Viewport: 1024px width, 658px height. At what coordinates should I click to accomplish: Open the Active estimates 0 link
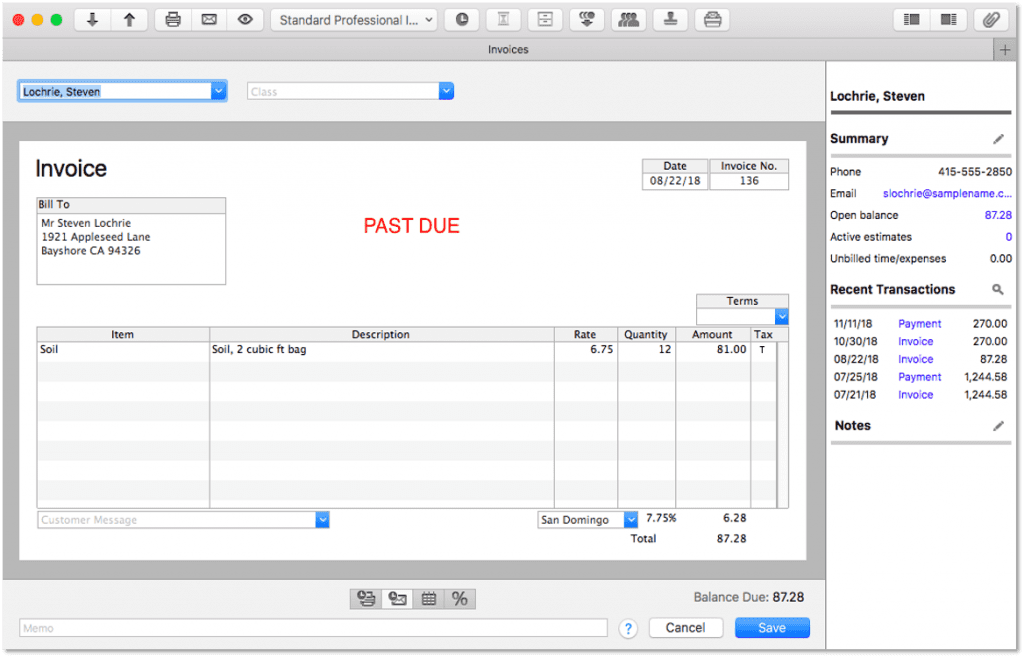[1008, 237]
